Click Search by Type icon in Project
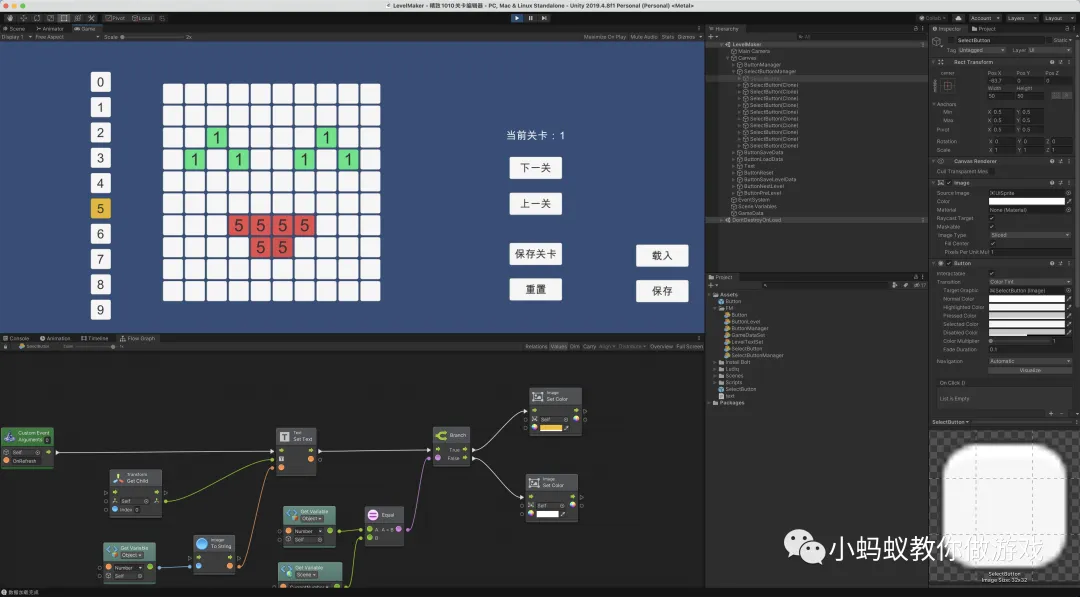This screenshot has width=1080, height=597. pos(895,284)
